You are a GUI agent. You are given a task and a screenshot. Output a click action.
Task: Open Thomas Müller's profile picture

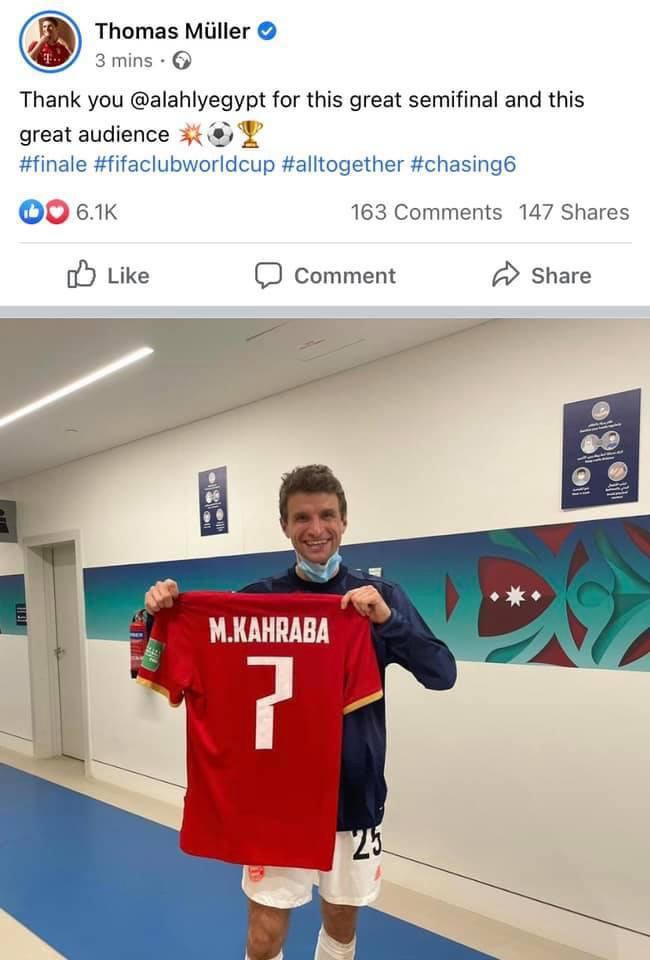point(50,42)
